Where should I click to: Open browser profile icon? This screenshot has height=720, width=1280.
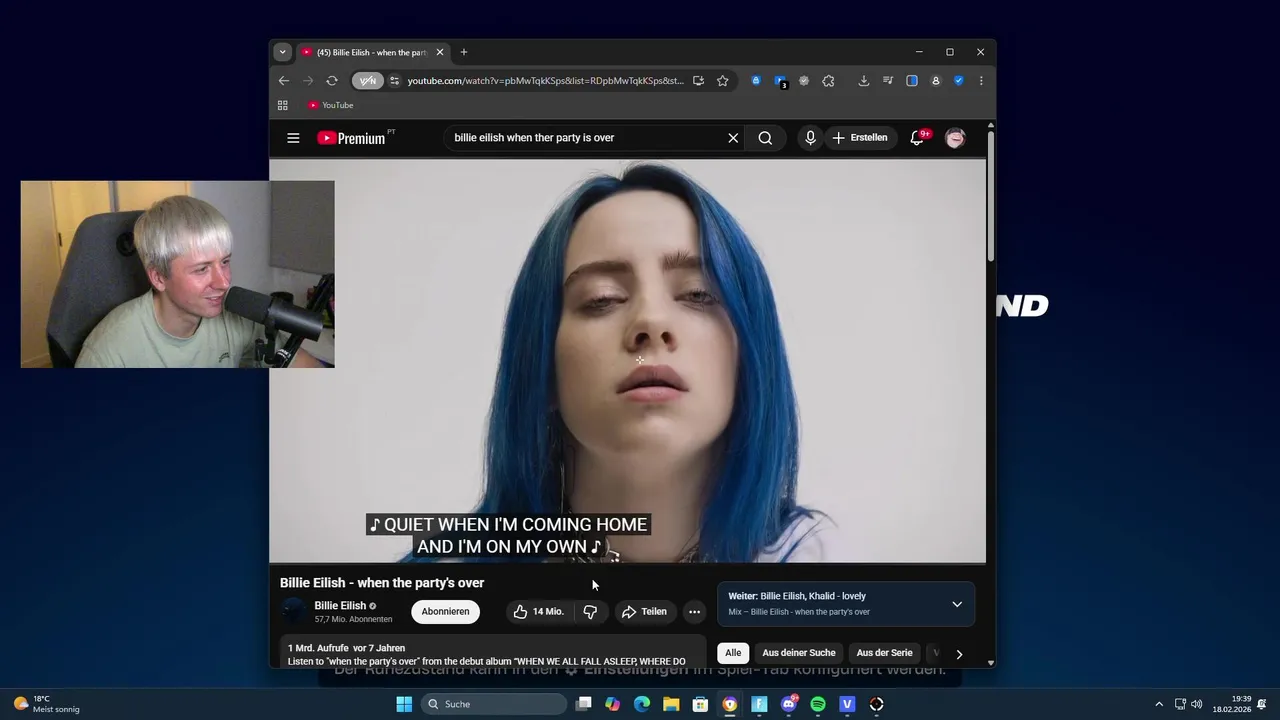(x=936, y=81)
